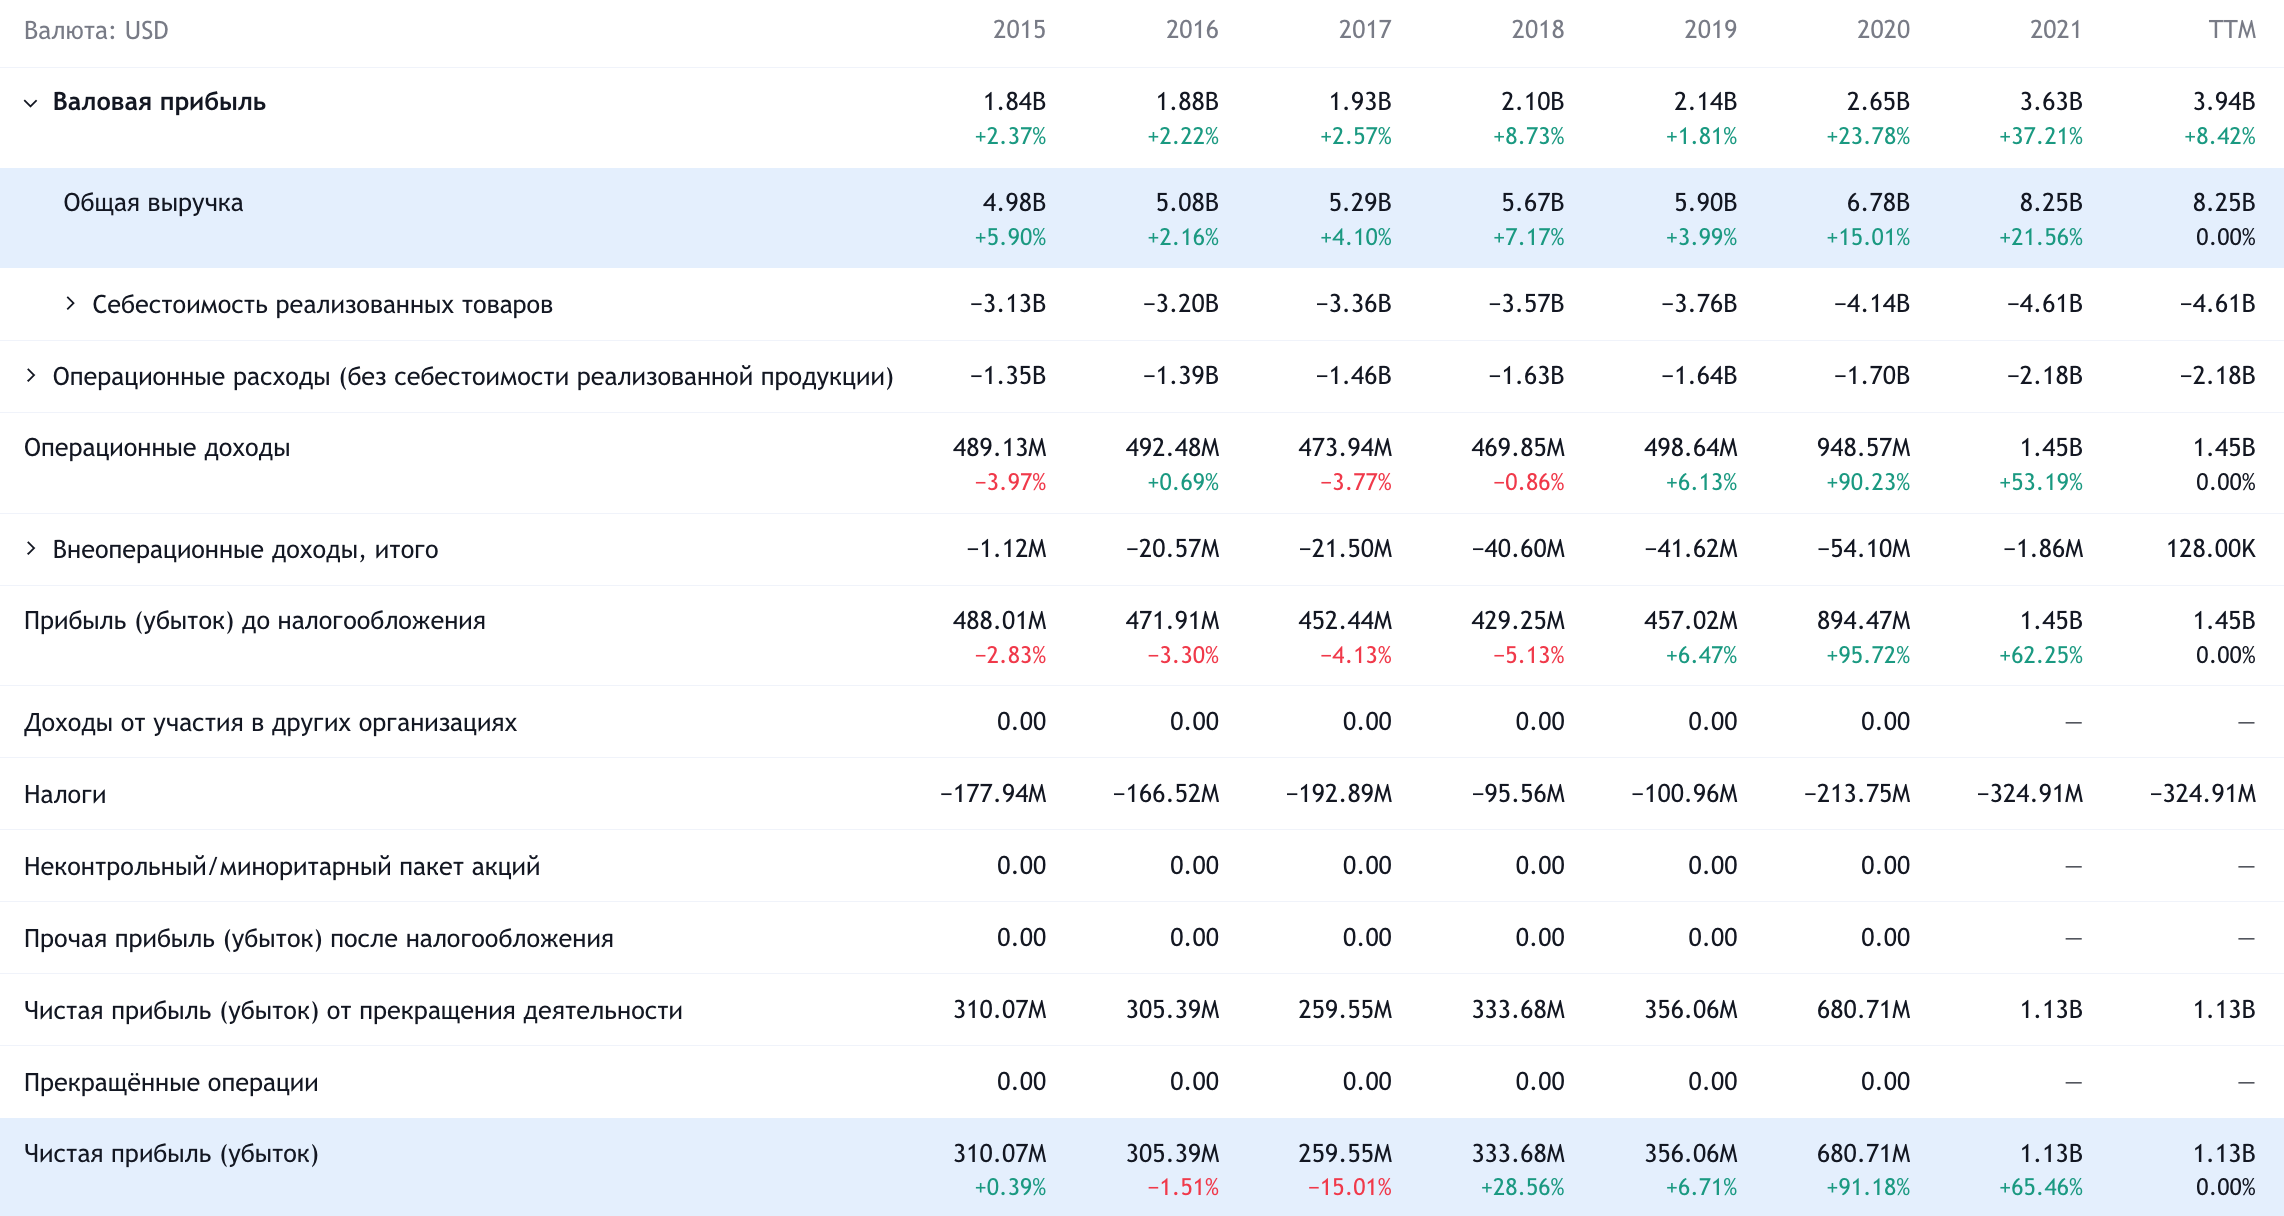The image size is (2284, 1216).
Task: Select non-operating income value 128.00K
Action: (x=2211, y=549)
